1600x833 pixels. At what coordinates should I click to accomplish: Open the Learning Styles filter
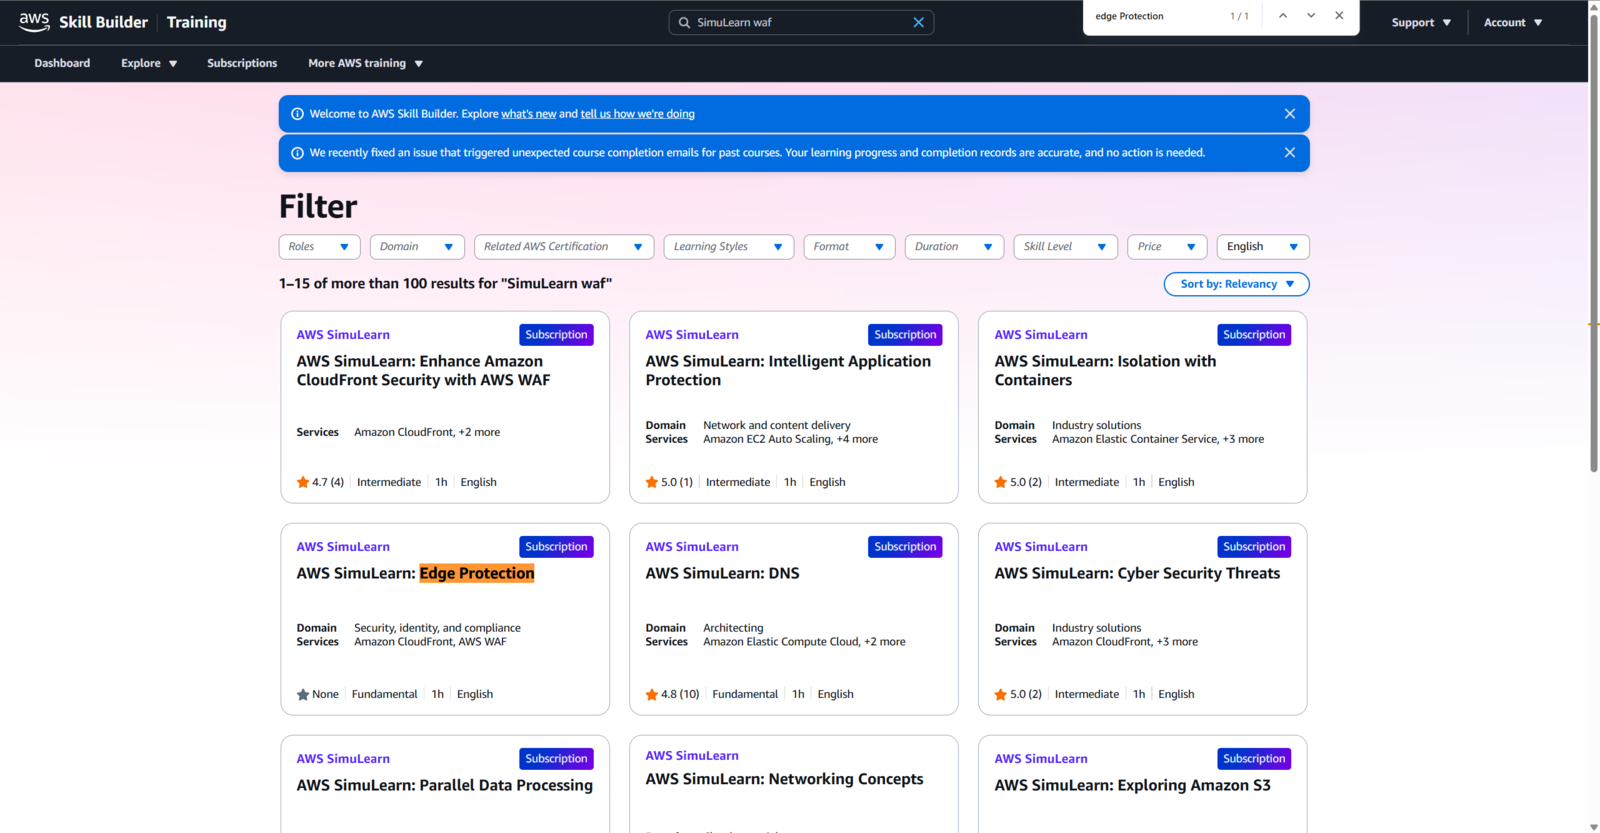[728, 247]
